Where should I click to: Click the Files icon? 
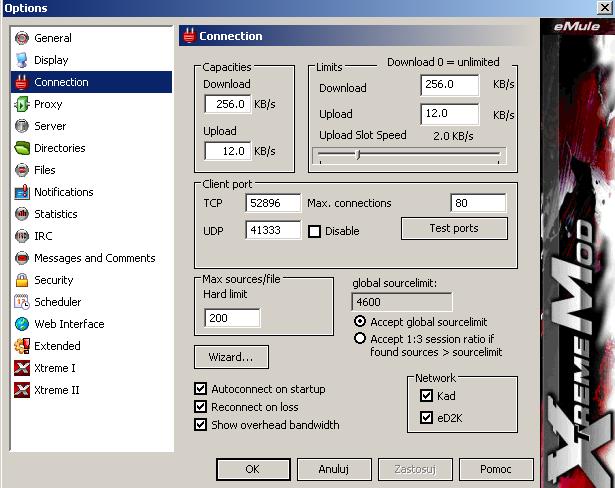(x=22, y=170)
